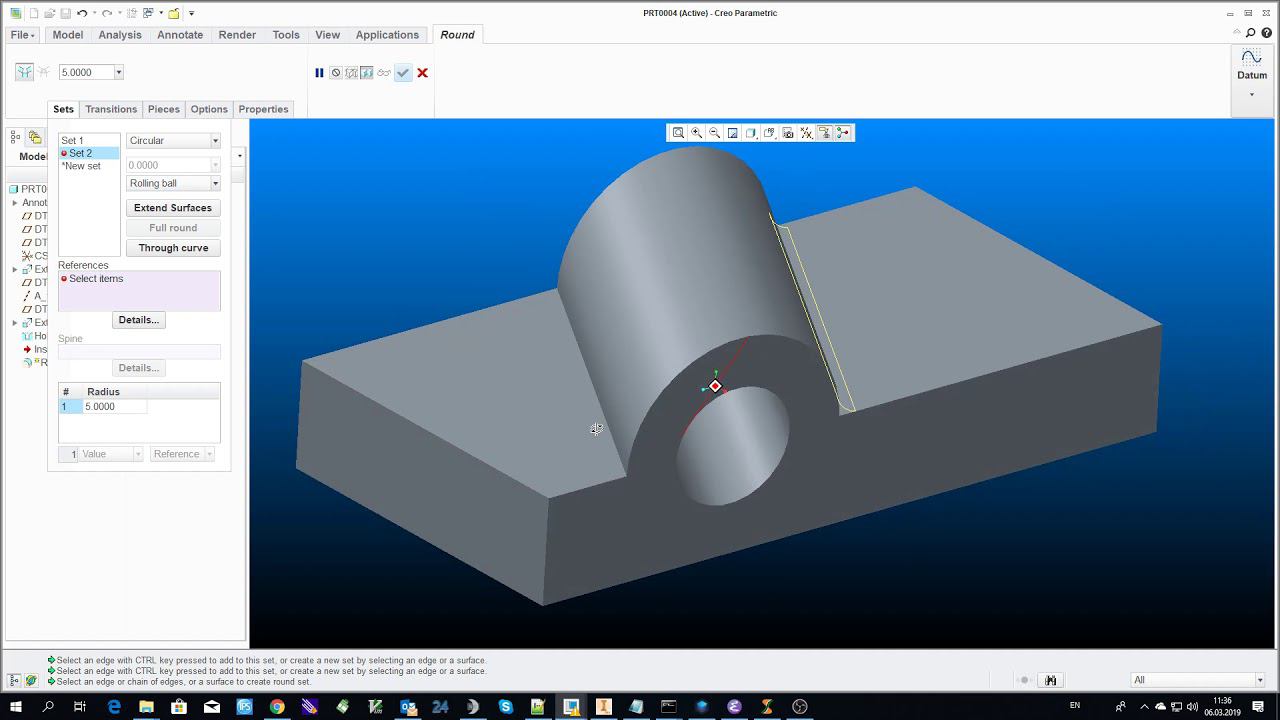
Task: Click the Zoom In magnifier icon
Action: point(696,133)
